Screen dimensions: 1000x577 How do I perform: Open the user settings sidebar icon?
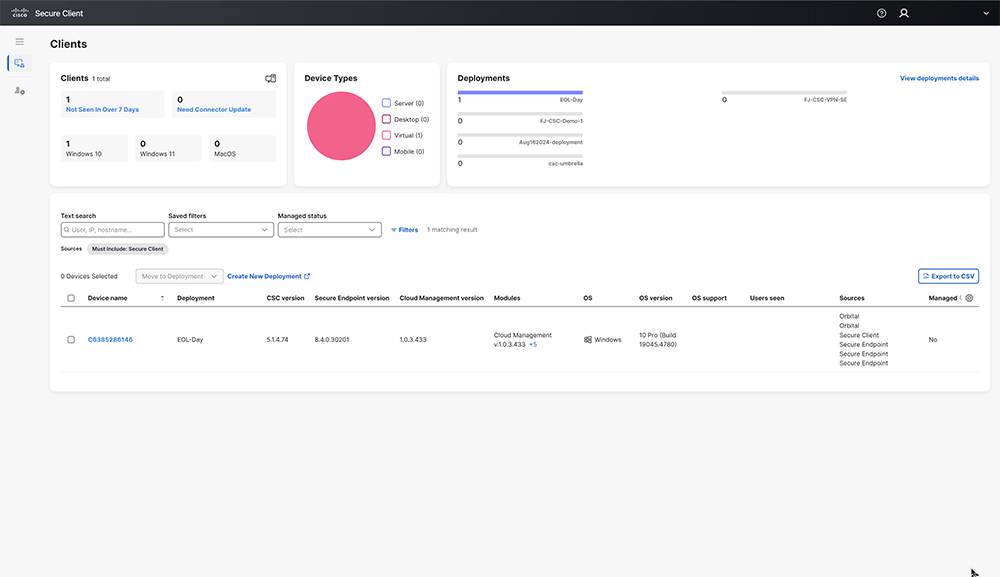20,91
